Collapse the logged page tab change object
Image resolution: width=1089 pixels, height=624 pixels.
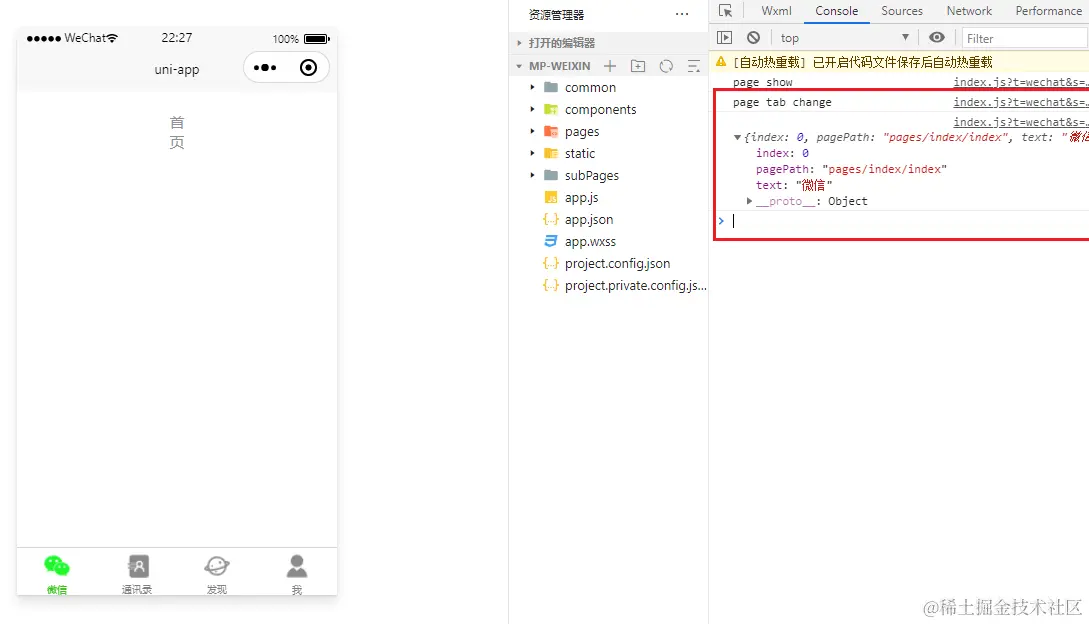click(x=737, y=137)
